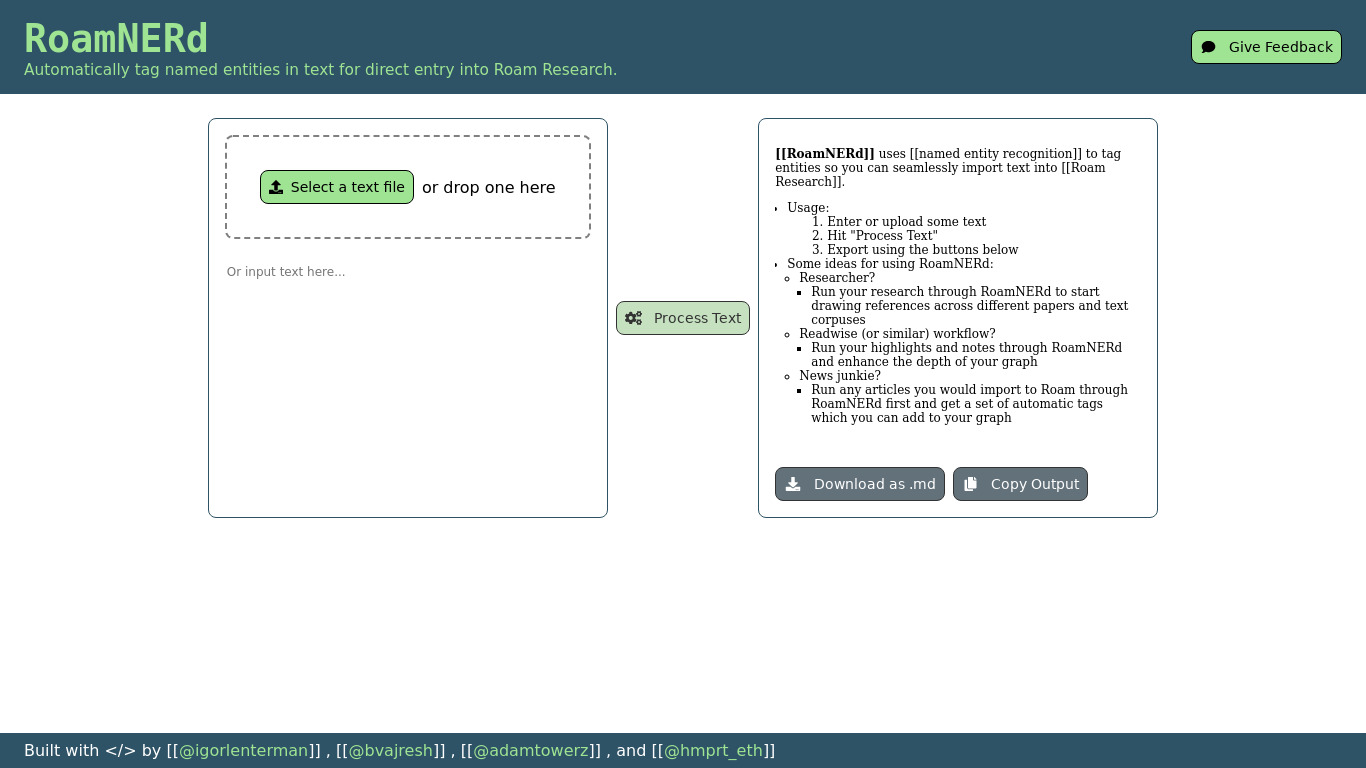This screenshot has height=768, width=1366.
Task: Click the bullet 'Some ideas for using RoamNERd:'
Action: coord(890,264)
